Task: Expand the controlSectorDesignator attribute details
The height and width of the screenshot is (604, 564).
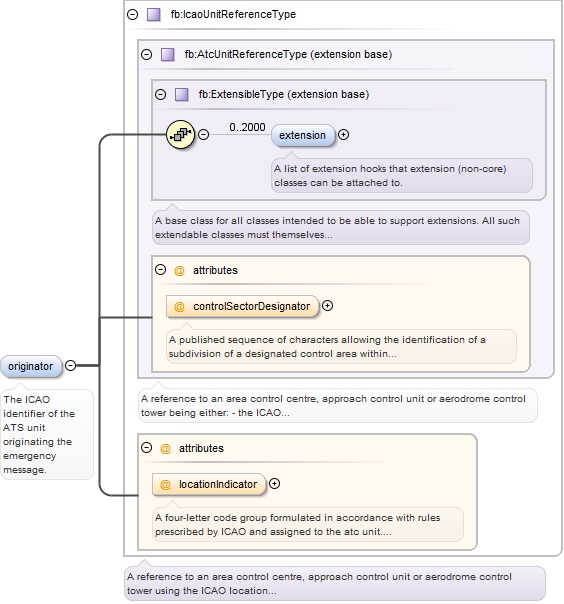Action: [327, 306]
